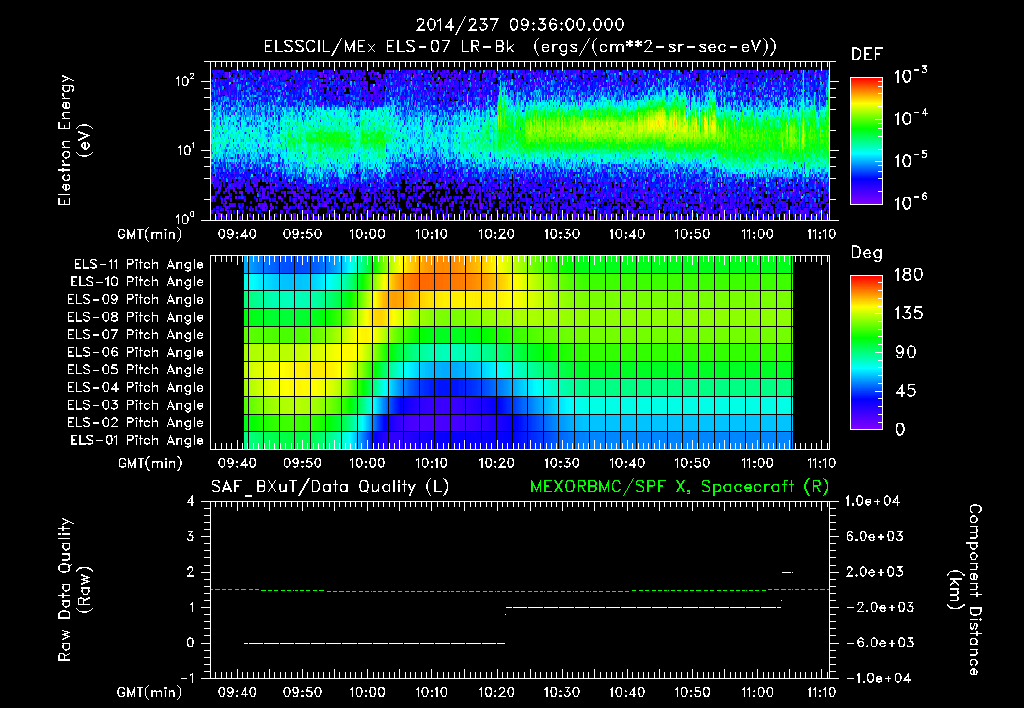Click the 2.0e+03 Component Distance tick
1024x708 pixels.
point(875,572)
